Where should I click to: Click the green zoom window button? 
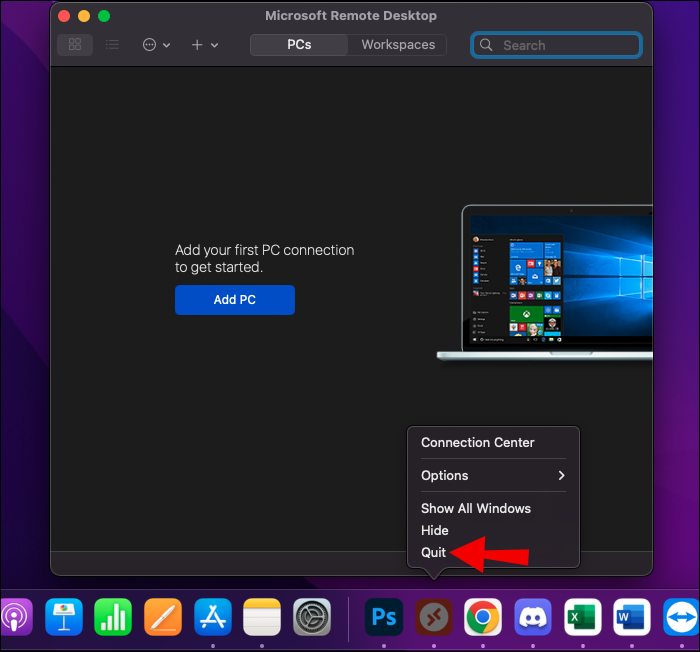tap(104, 16)
